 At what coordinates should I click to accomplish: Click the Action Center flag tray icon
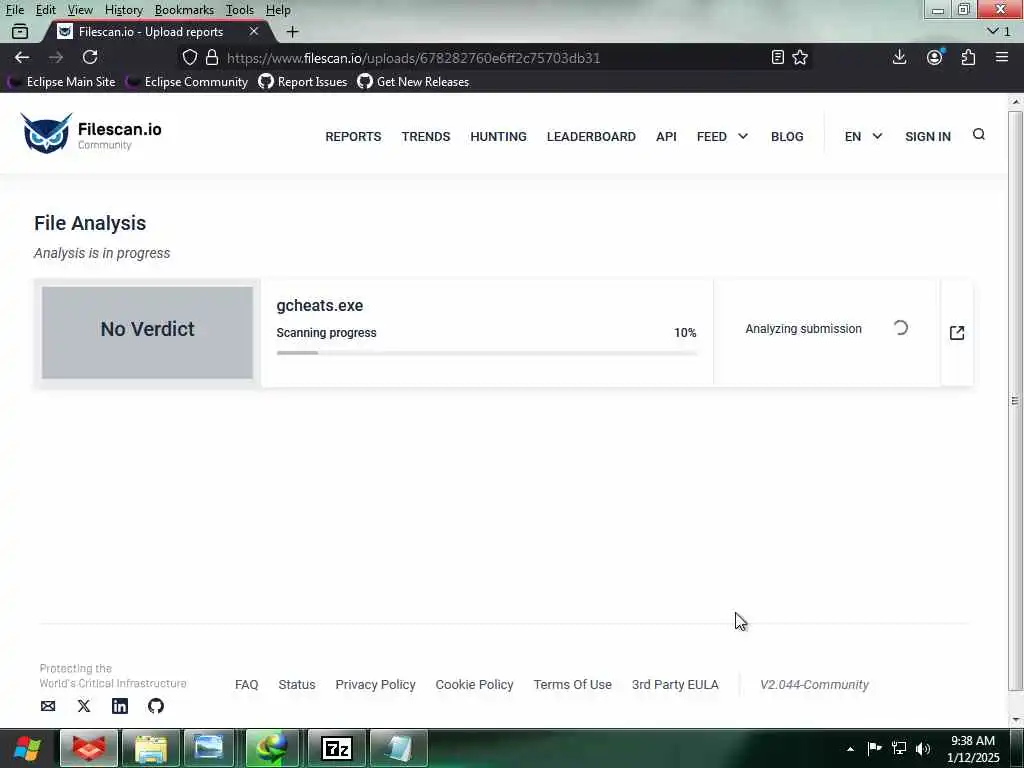tap(874, 748)
